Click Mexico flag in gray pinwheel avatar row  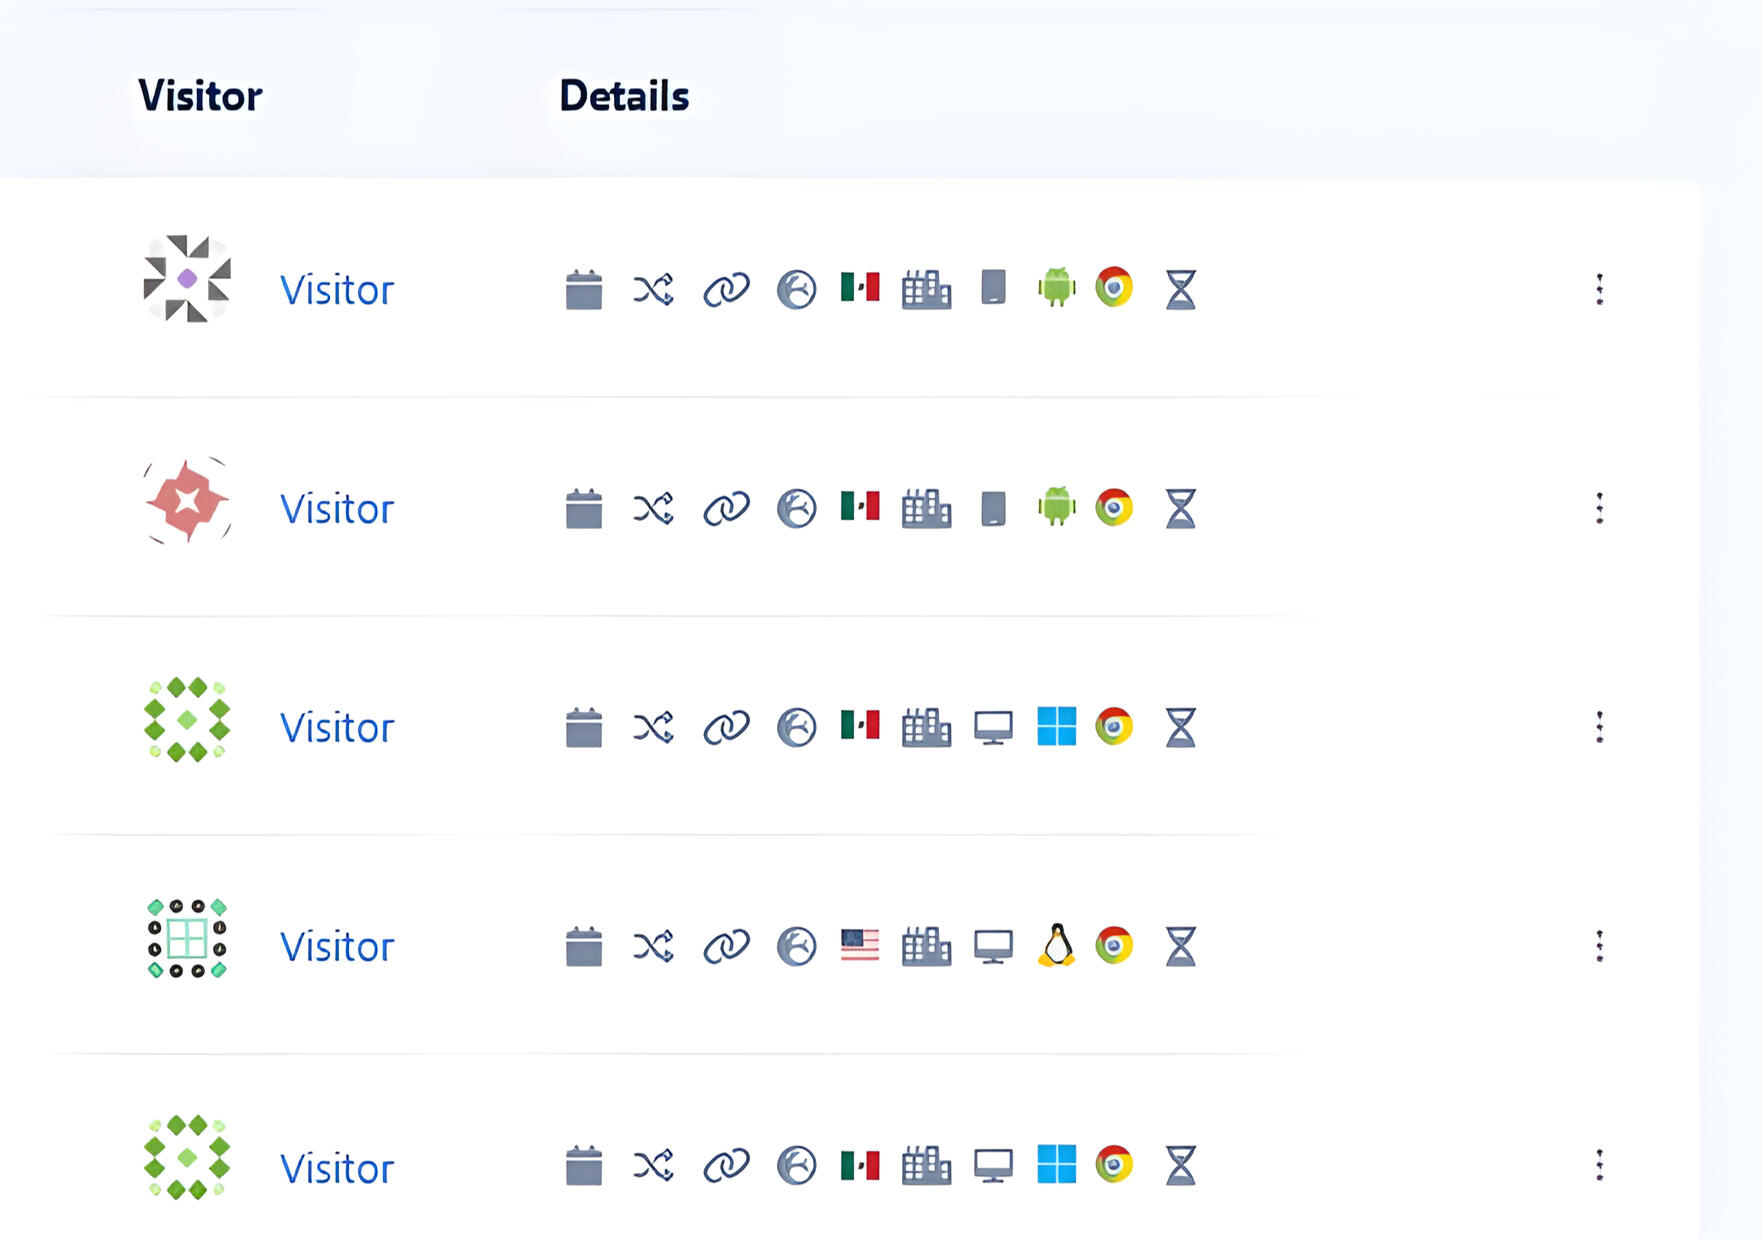click(860, 288)
